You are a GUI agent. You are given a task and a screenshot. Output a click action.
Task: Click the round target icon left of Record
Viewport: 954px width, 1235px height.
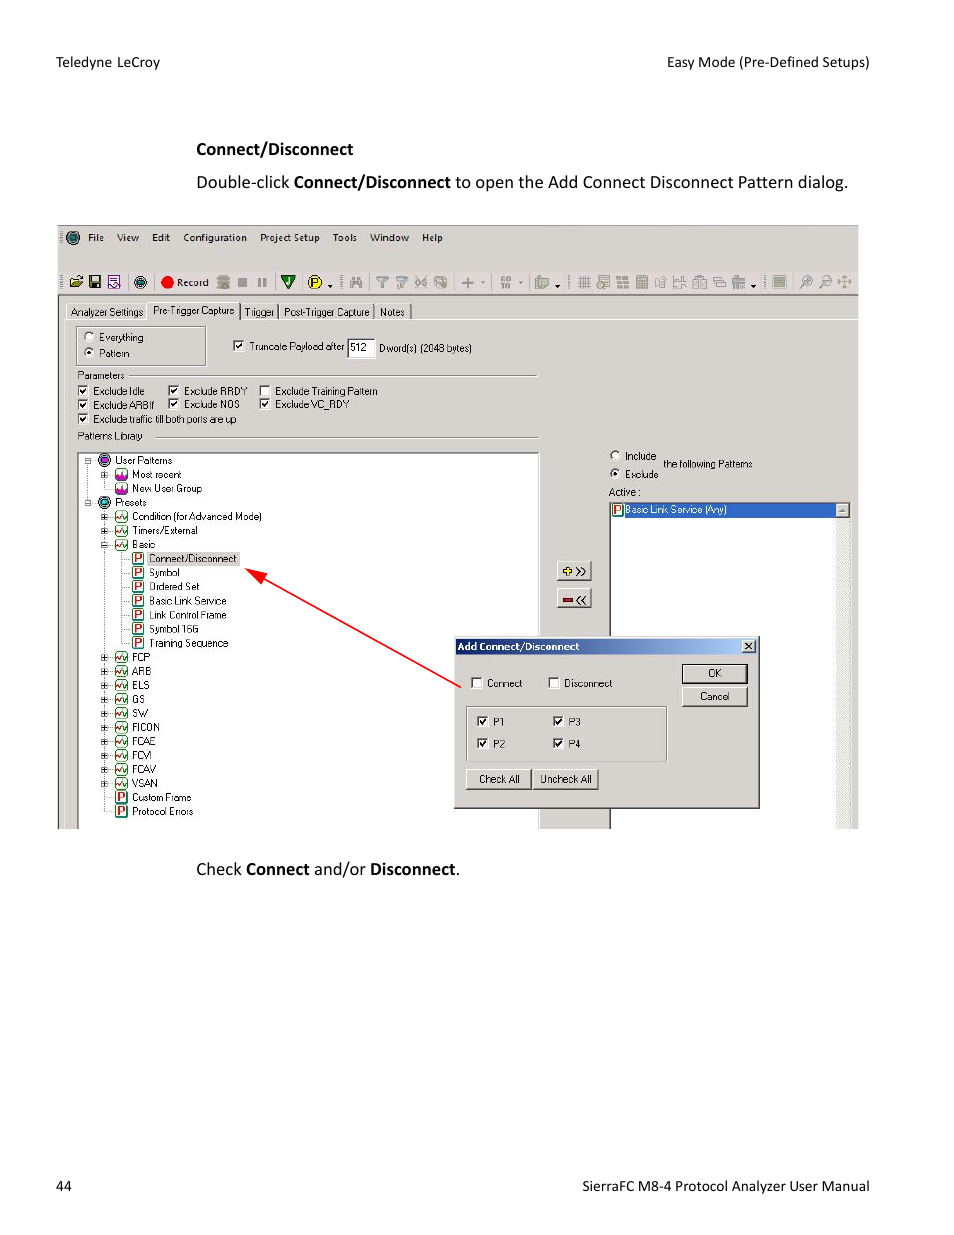pyautogui.click(x=140, y=282)
